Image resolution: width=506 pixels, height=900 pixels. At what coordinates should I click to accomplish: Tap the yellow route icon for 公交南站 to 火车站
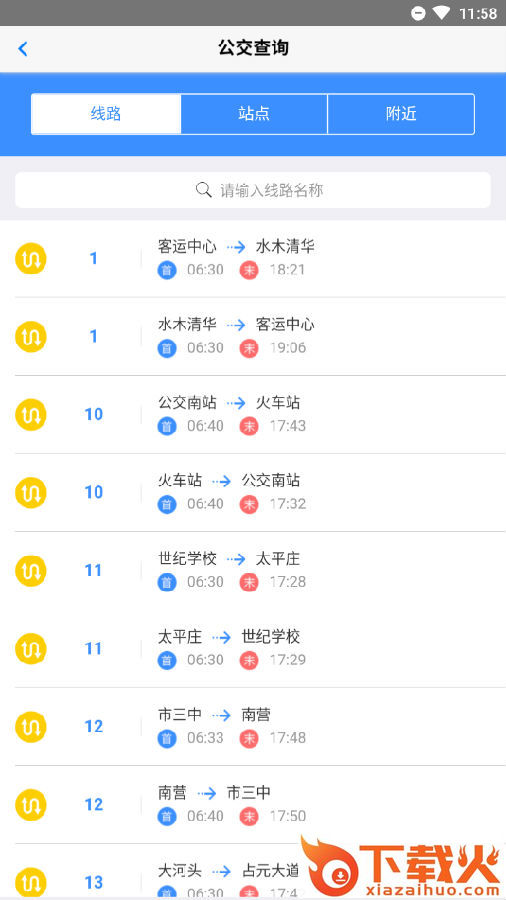[30, 415]
